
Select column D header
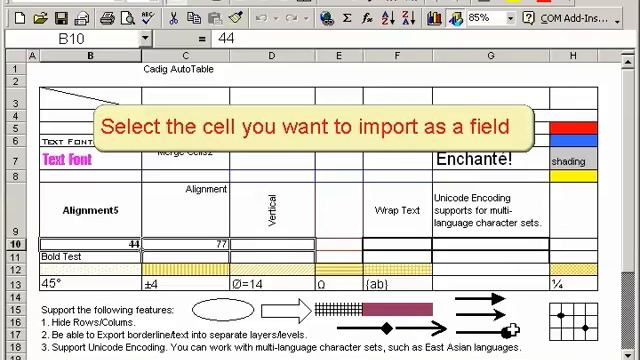[272, 56]
